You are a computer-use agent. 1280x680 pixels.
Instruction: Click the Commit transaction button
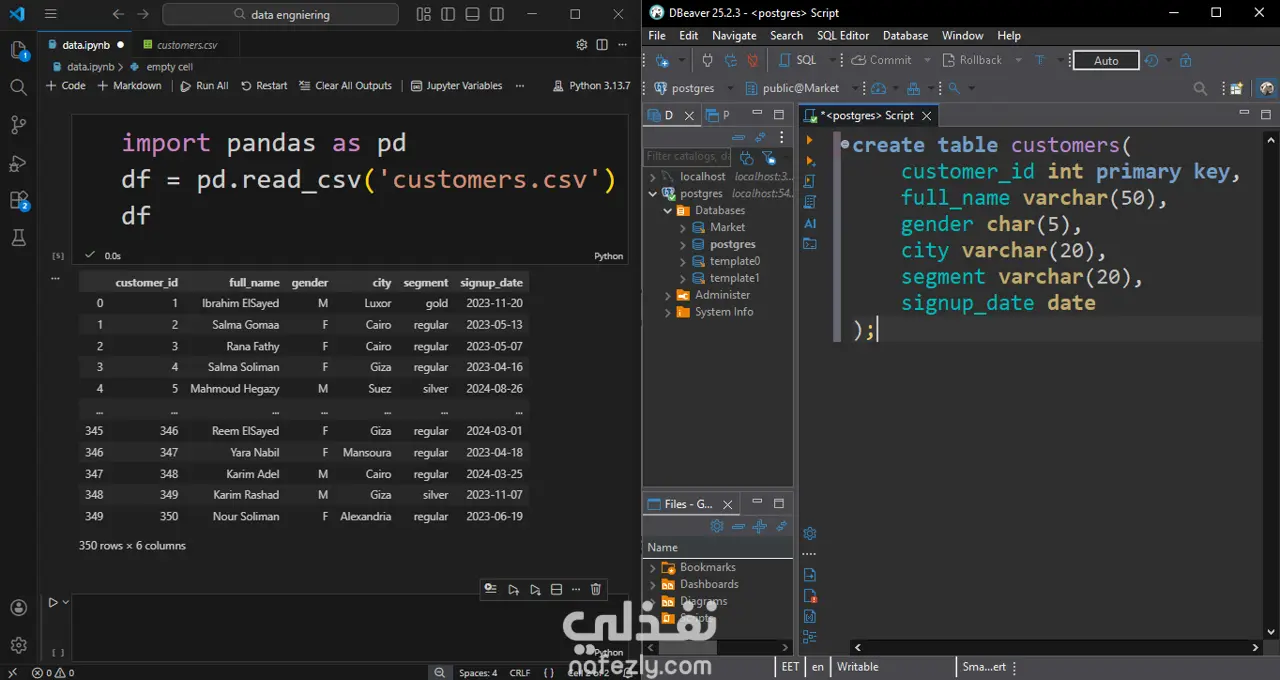coord(881,60)
